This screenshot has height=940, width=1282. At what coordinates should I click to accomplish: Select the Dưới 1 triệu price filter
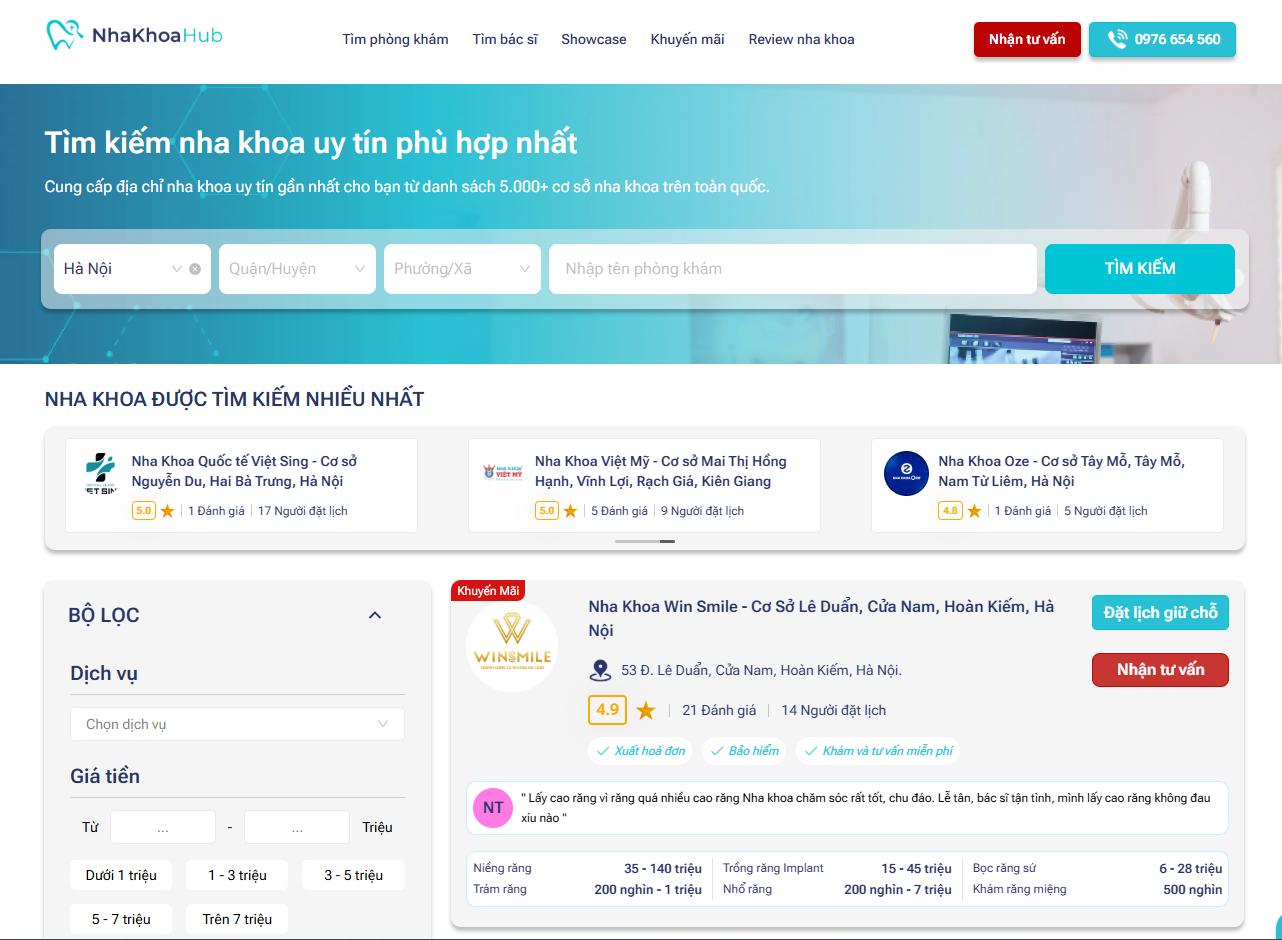coord(121,875)
